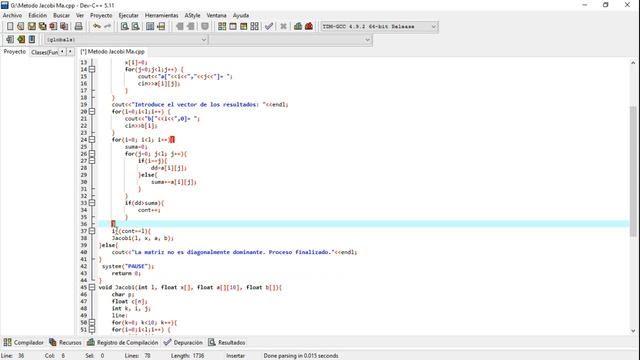Switch to the Clases sidebar tab

coord(44,52)
